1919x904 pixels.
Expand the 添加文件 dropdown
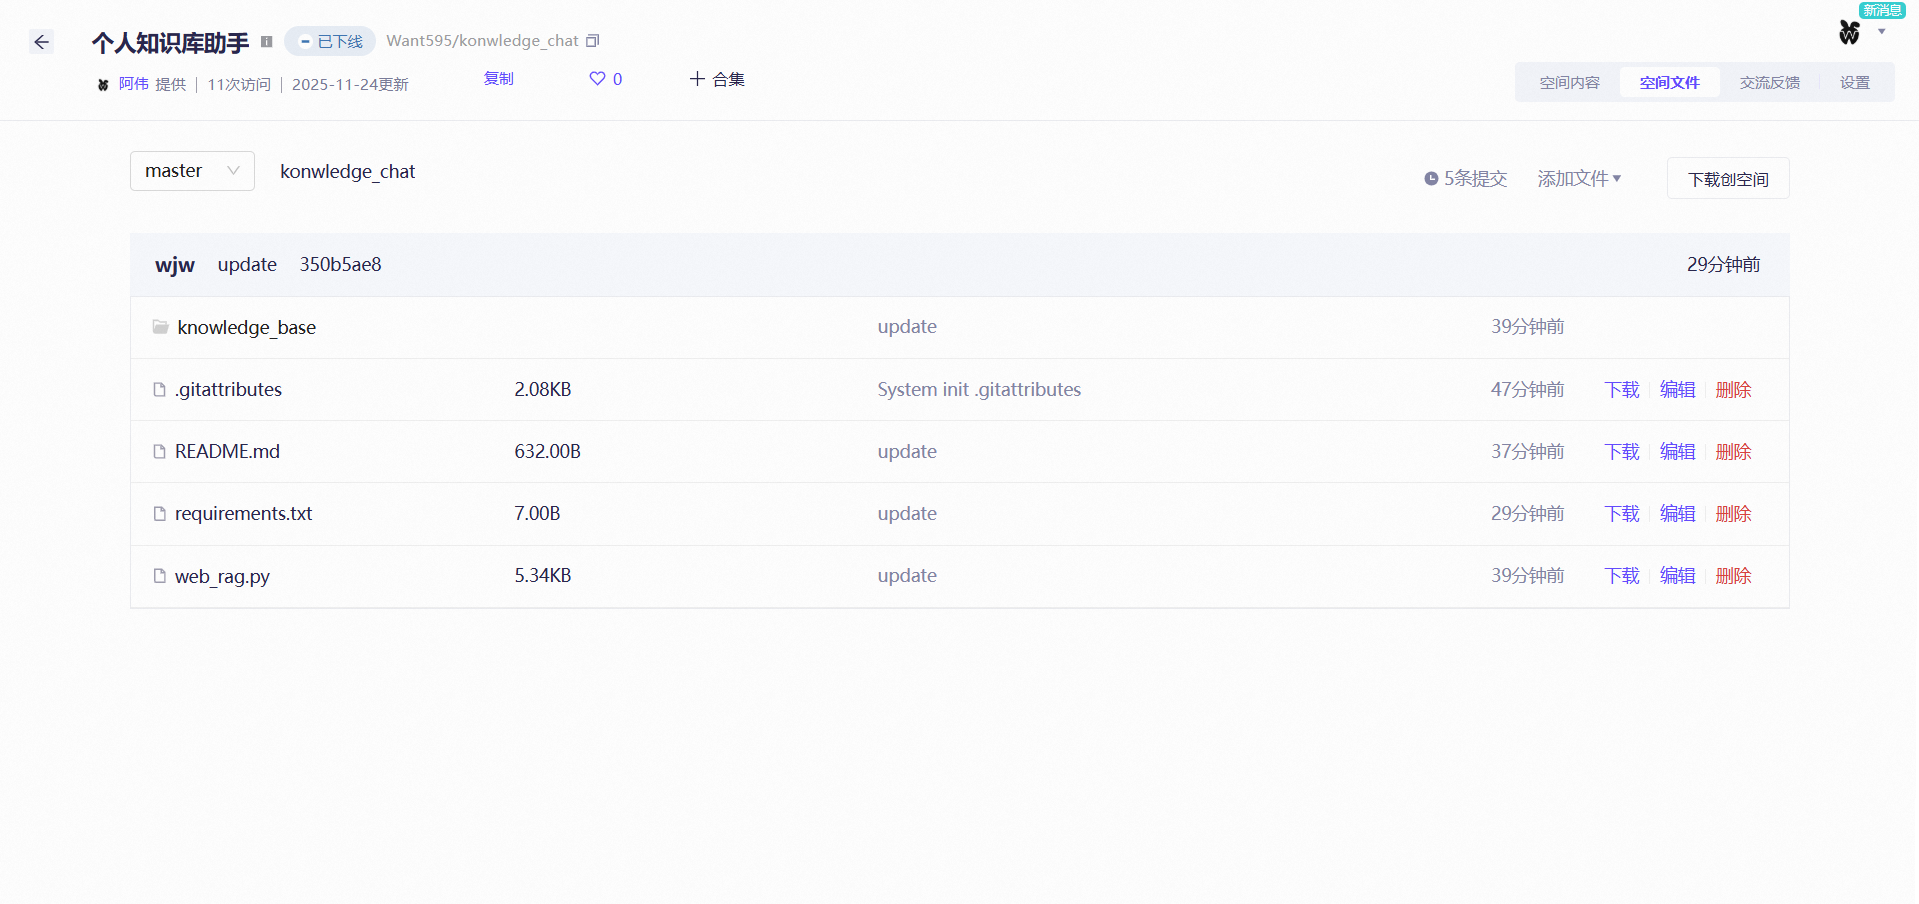pos(1579,178)
